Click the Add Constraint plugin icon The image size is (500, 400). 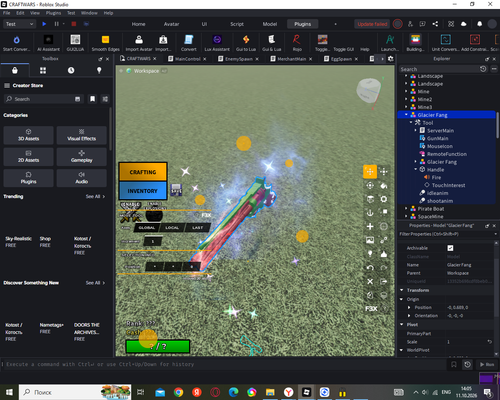click(x=475, y=40)
